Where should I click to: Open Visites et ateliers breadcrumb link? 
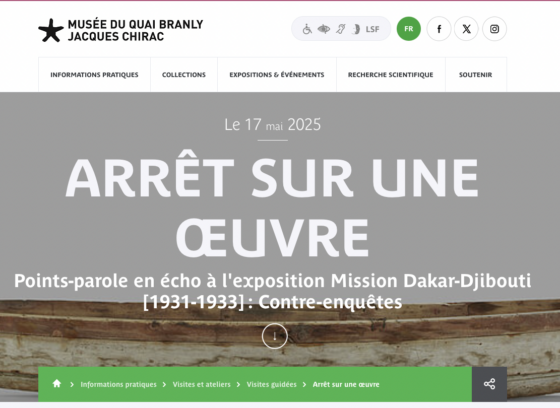201,384
